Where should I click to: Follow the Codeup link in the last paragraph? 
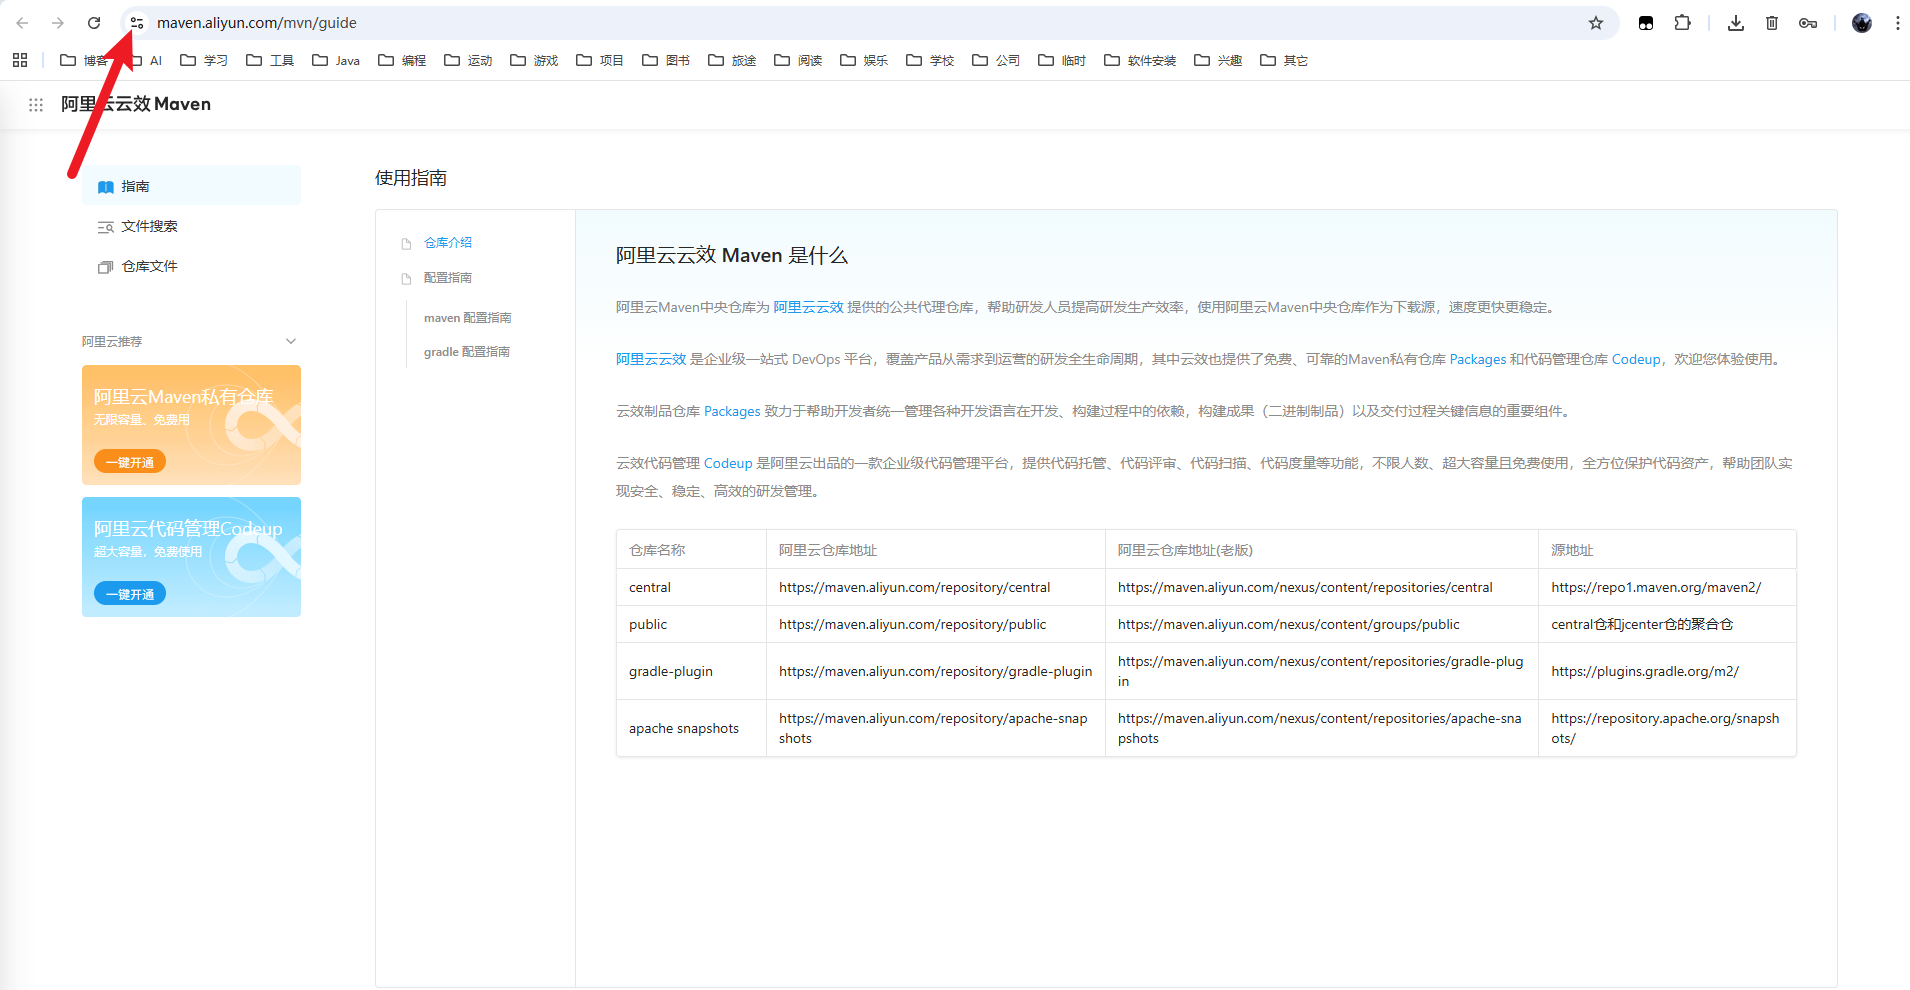tap(727, 463)
